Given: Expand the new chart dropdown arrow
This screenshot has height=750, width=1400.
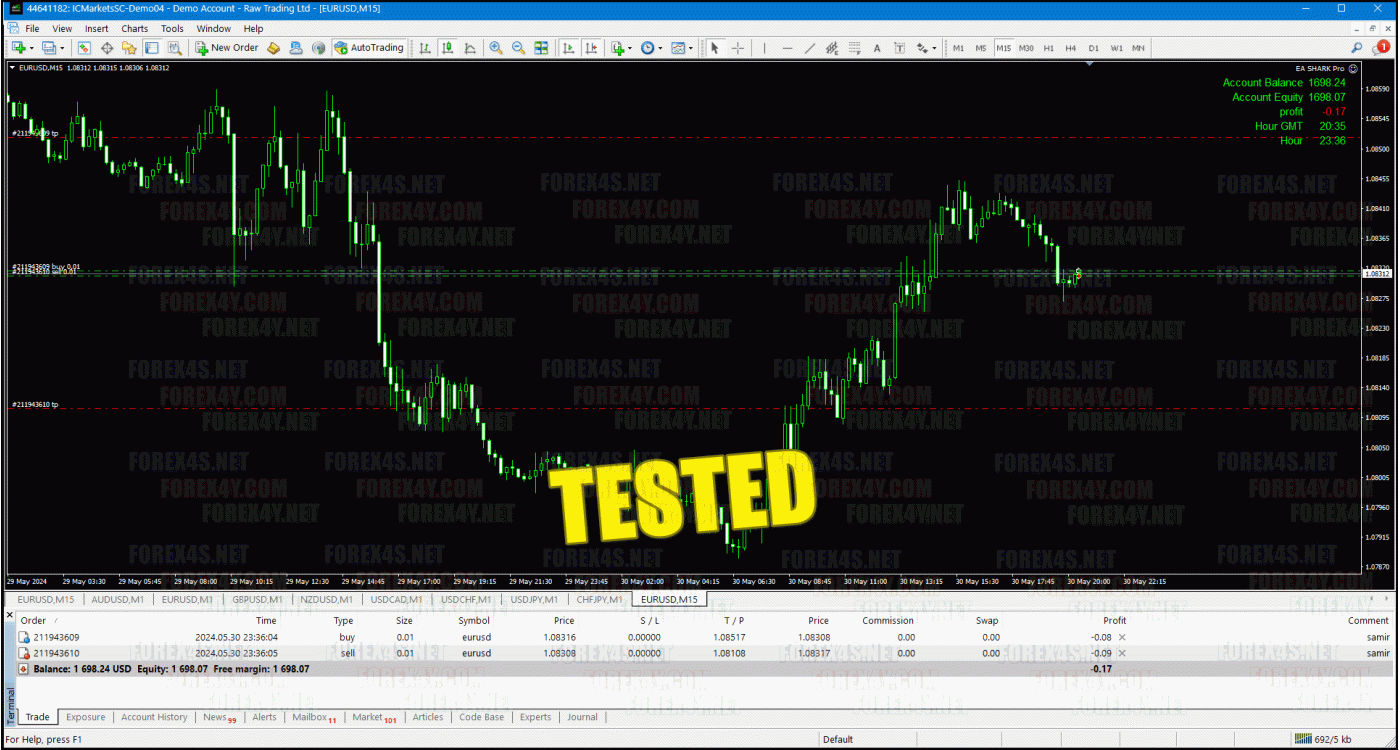Looking at the screenshot, I should 33,48.
